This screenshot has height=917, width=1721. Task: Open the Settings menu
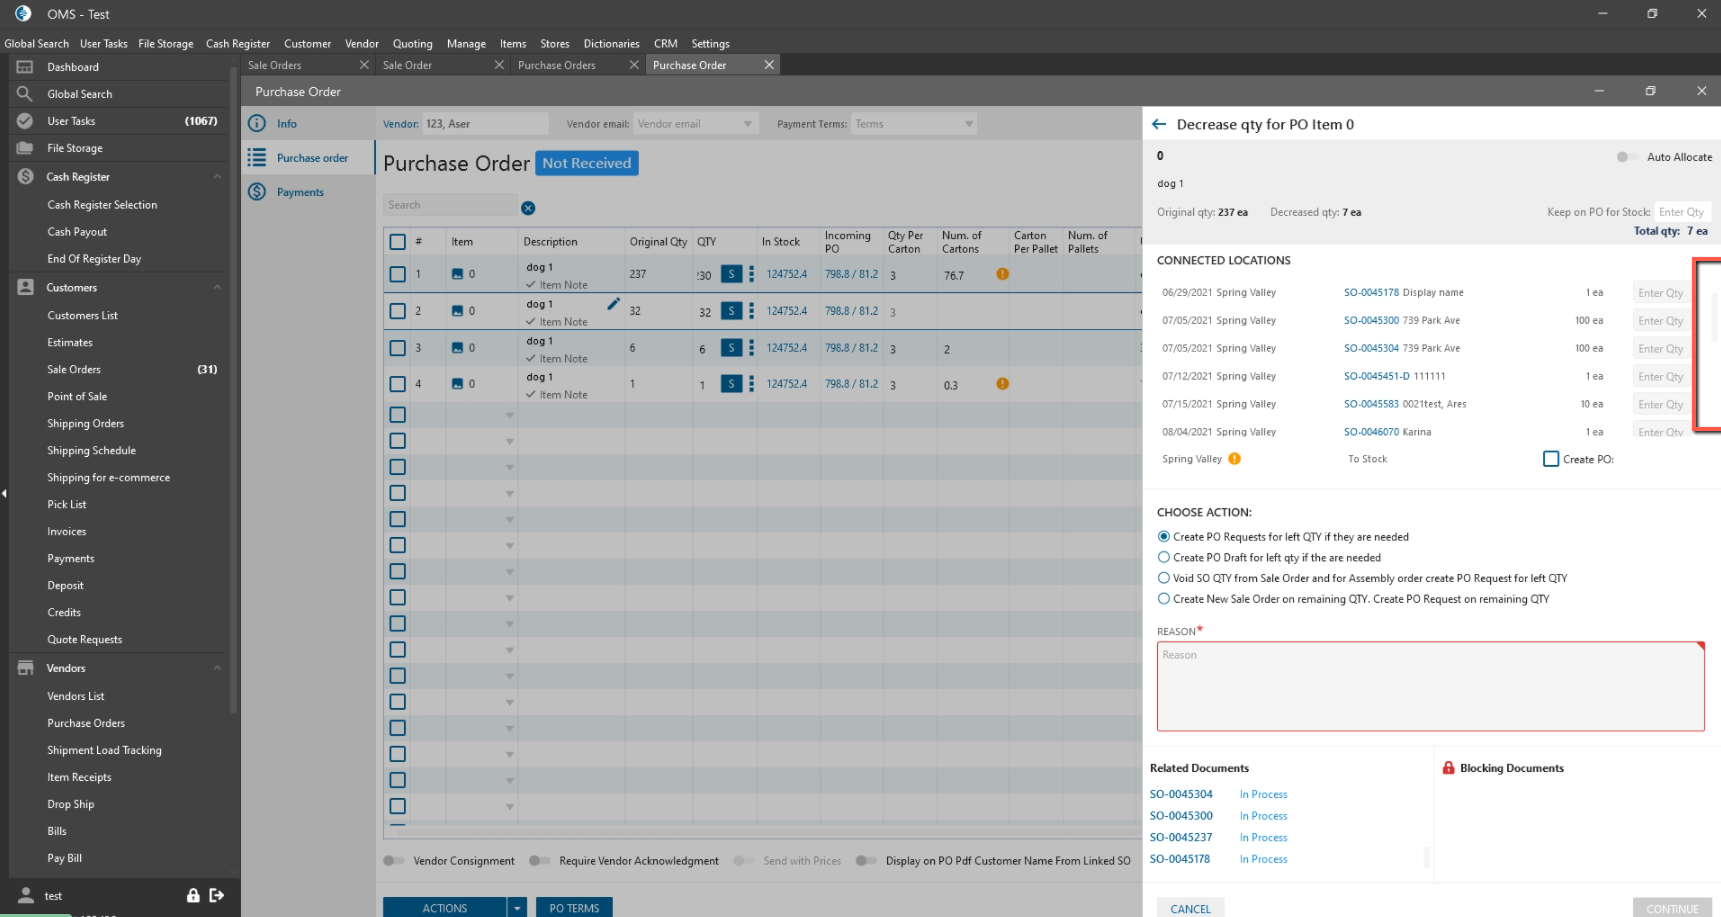[710, 44]
